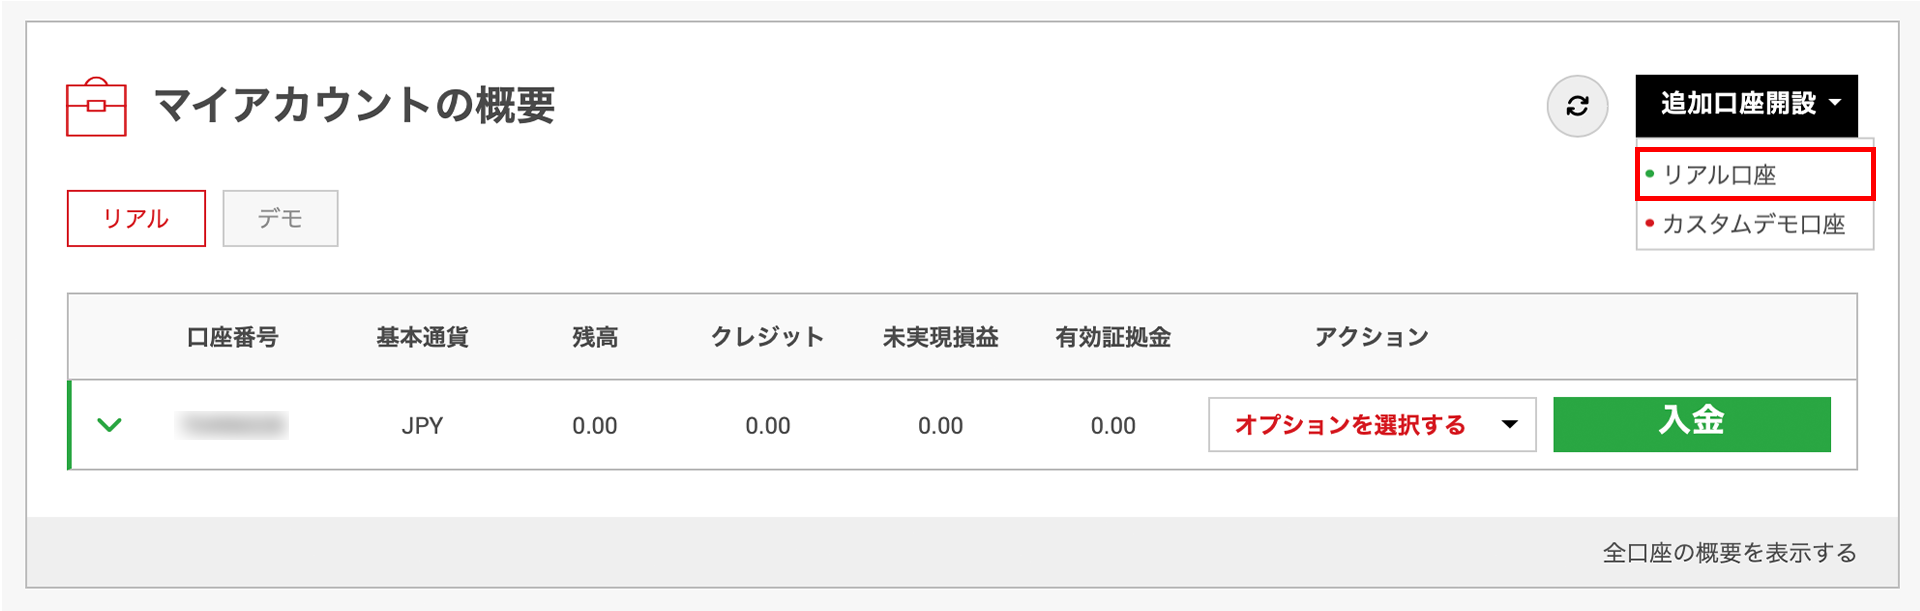Image resolution: width=1920 pixels, height=611 pixels.
Task: Click the blurred account number
Action: [232, 426]
